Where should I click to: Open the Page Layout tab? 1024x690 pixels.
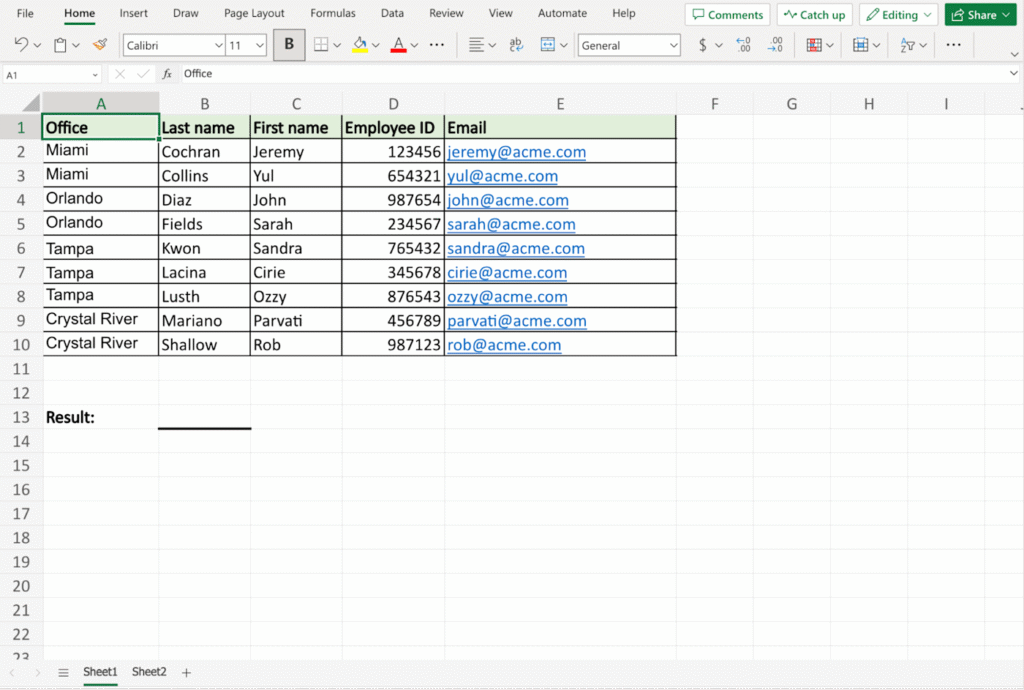(x=254, y=13)
